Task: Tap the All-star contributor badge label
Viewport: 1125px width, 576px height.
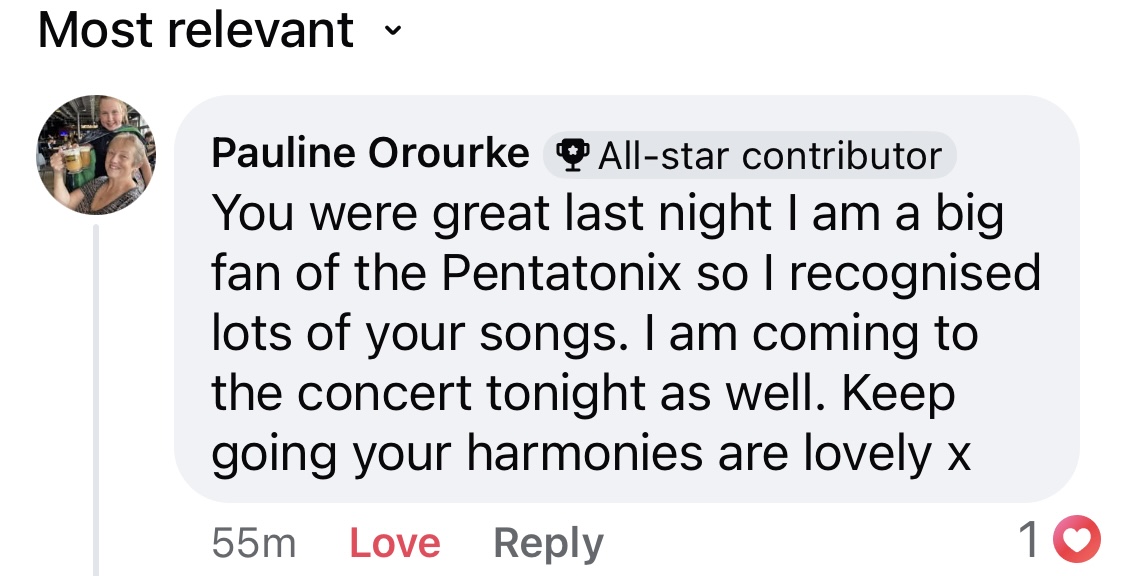Action: coord(768,156)
